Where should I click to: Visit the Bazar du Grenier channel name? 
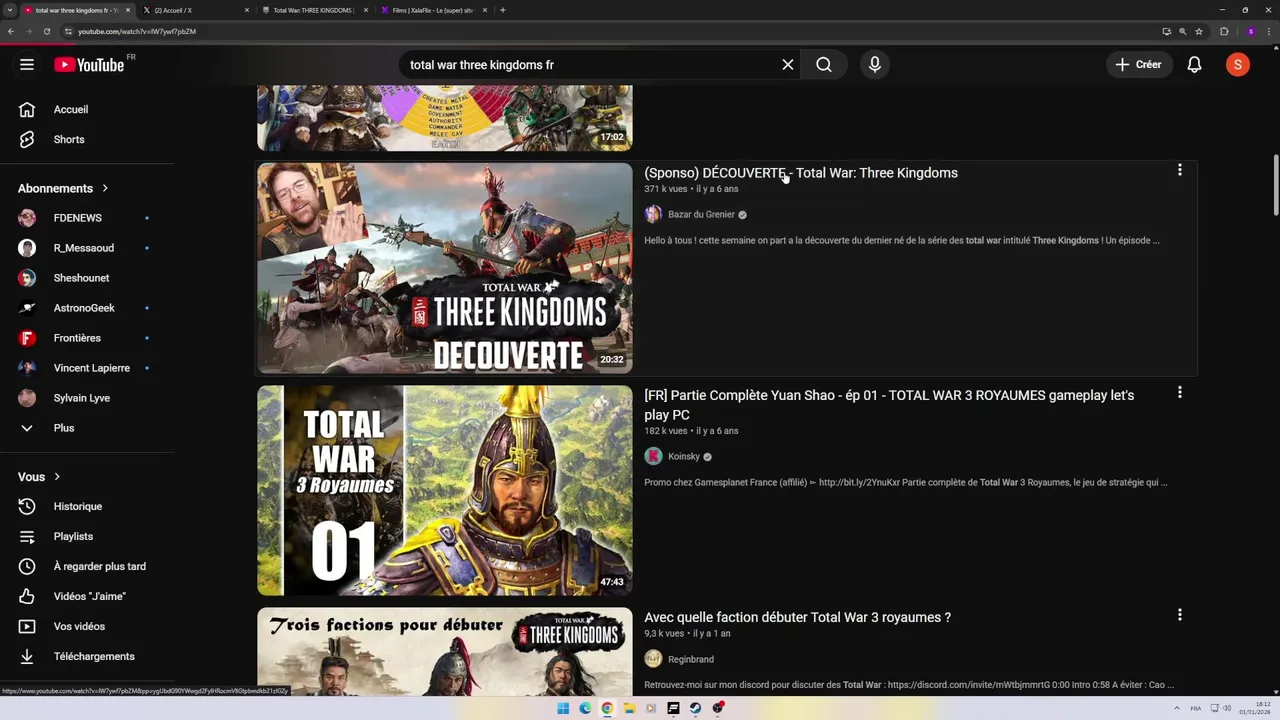pos(701,215)
